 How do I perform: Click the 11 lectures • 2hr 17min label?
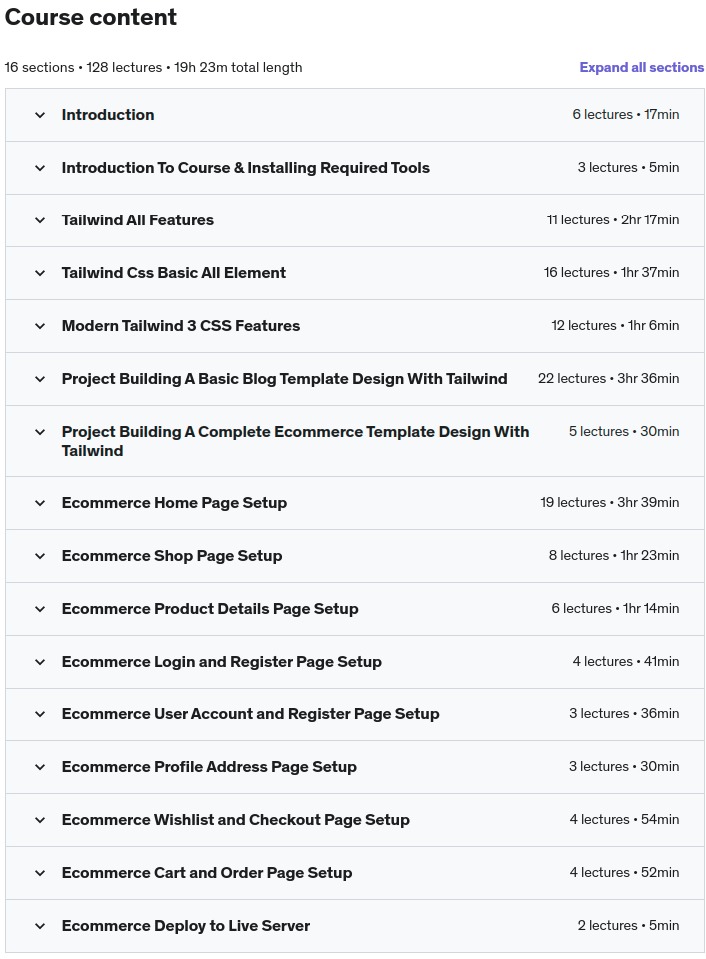612,220
